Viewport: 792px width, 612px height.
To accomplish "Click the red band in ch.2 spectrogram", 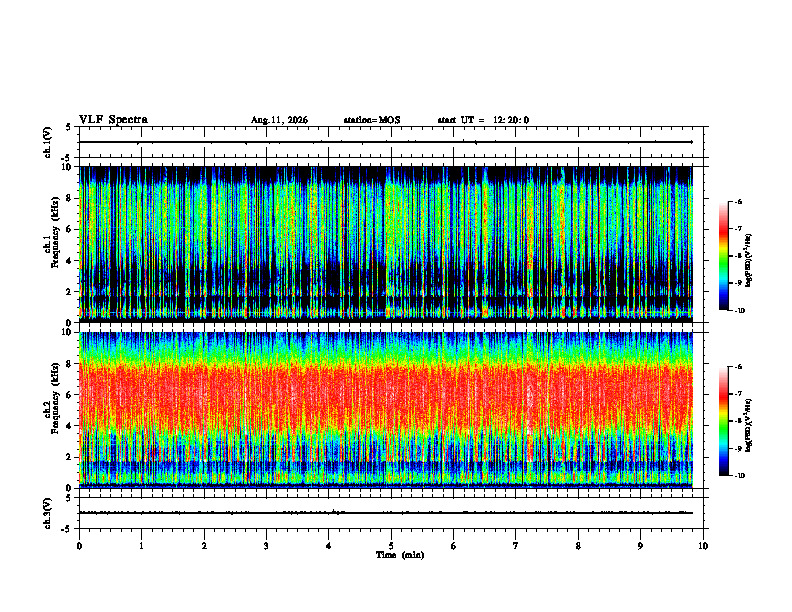I will pyautogui.click(x=386, y=396).
